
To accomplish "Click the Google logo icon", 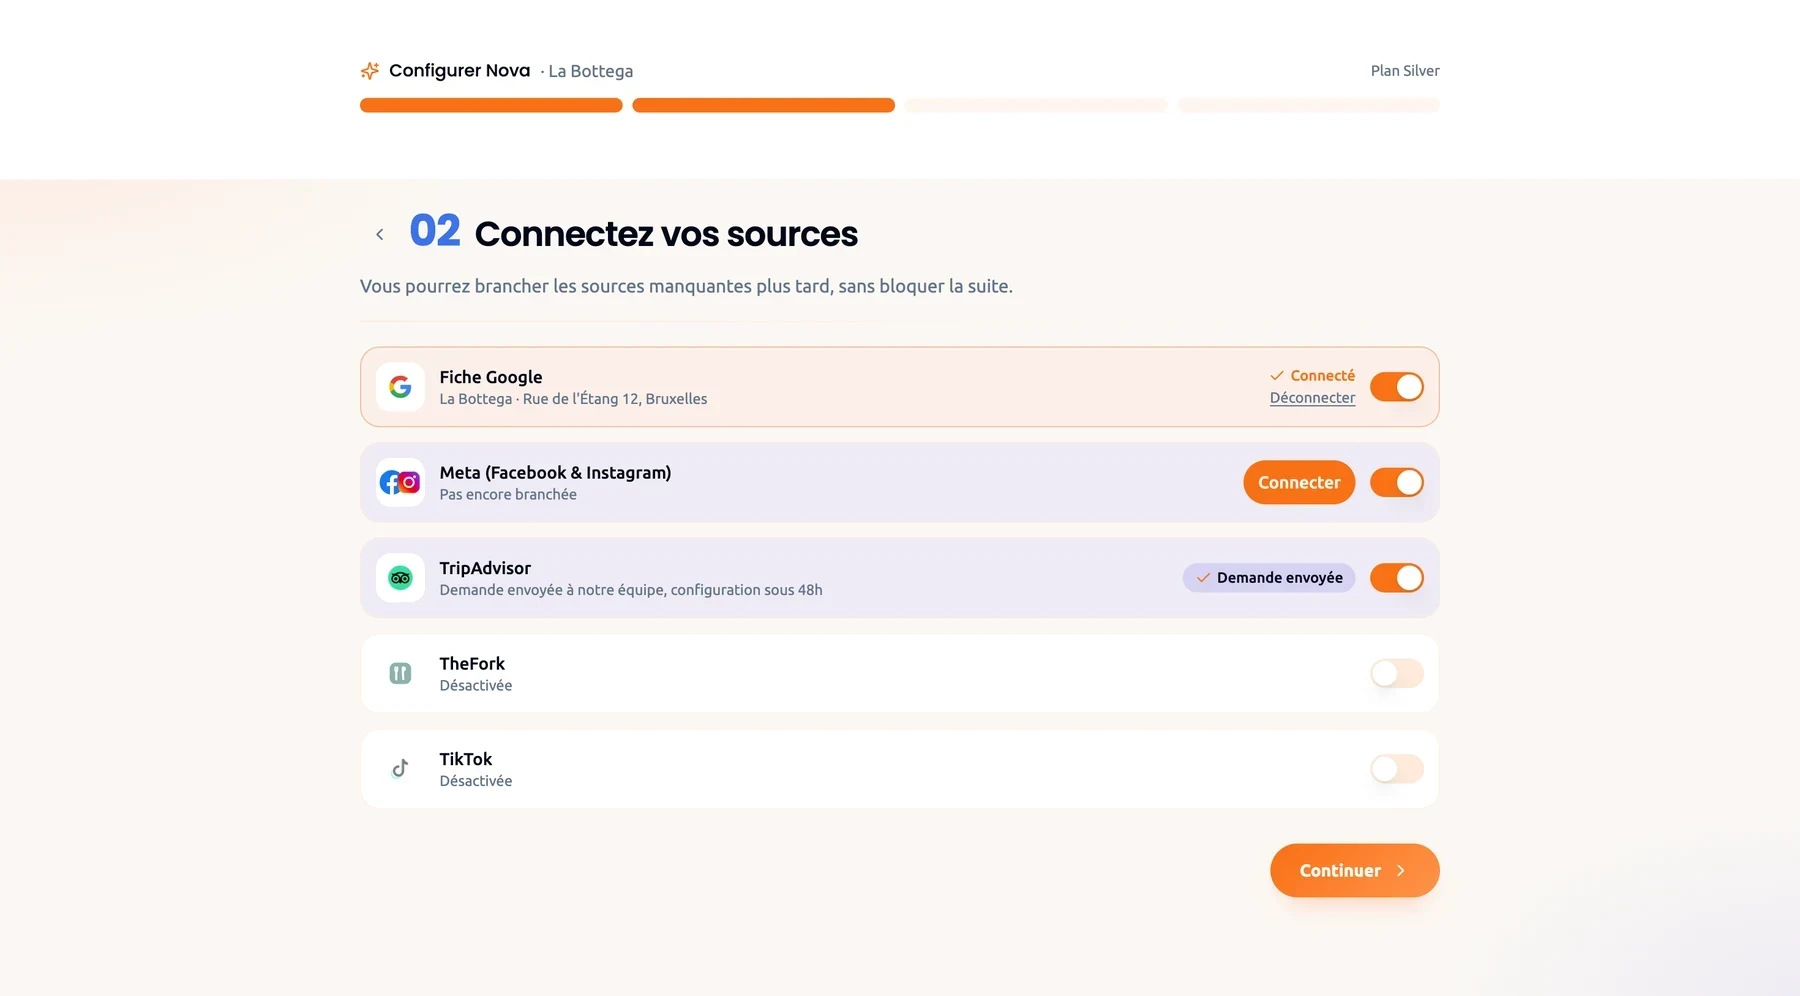I will (400, 387).
